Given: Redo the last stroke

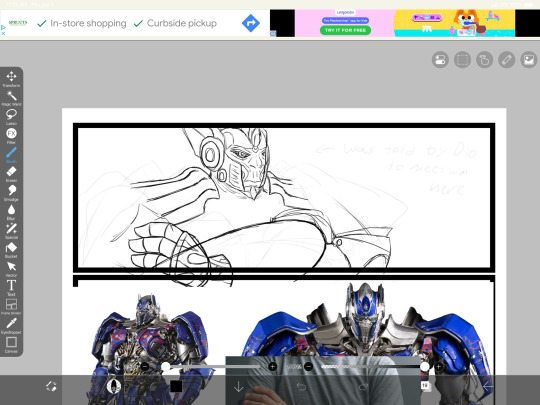Looking at the screenshot, I should 363,387.
